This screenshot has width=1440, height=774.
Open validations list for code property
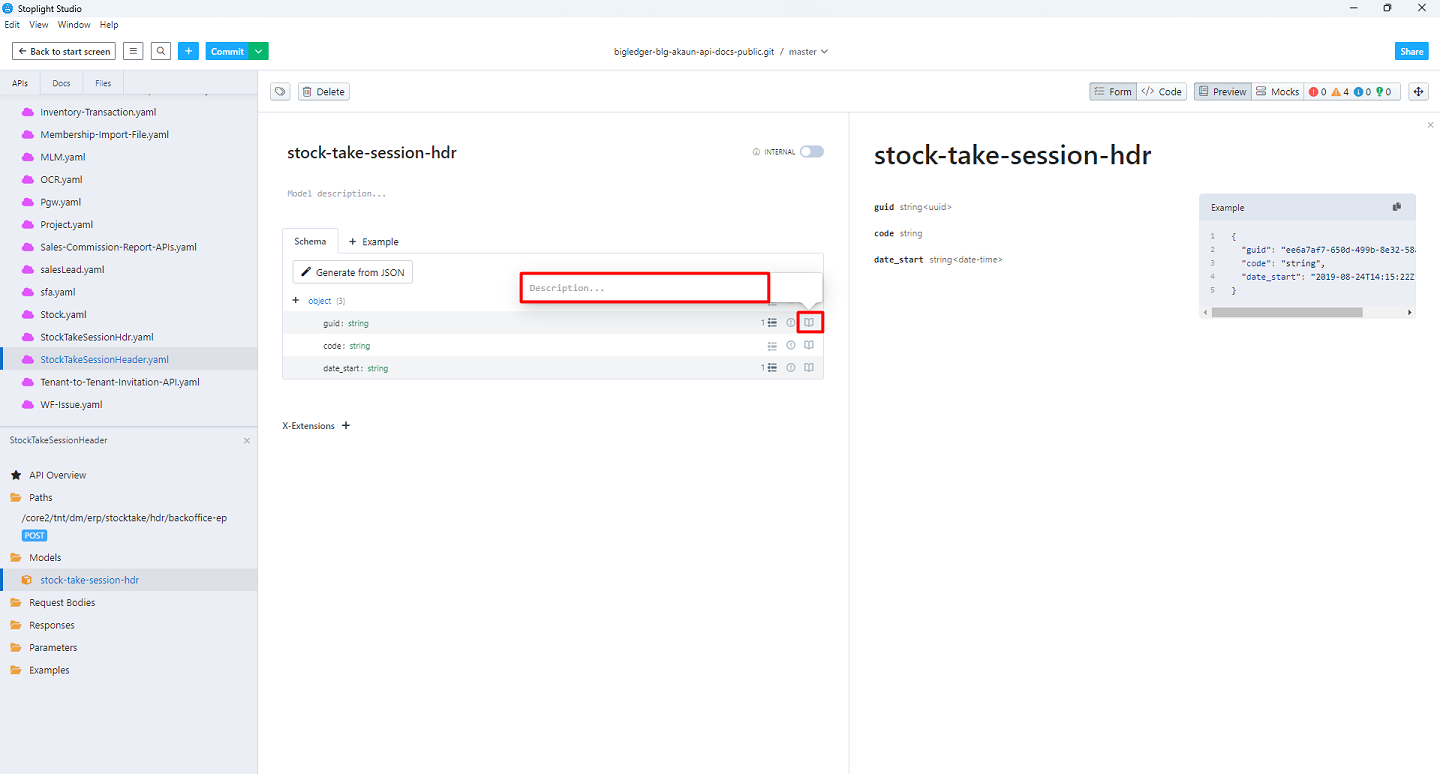pos(772,346)
